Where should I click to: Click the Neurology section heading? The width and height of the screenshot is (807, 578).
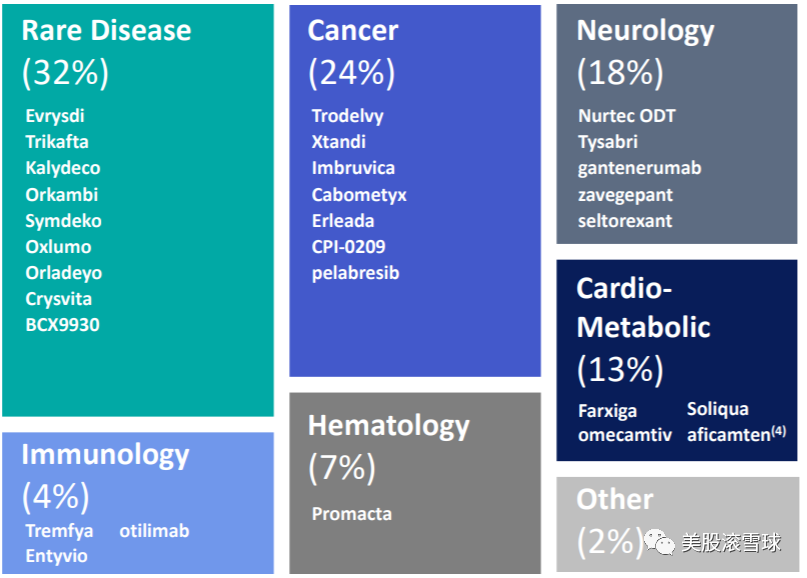tap(645, 30)
